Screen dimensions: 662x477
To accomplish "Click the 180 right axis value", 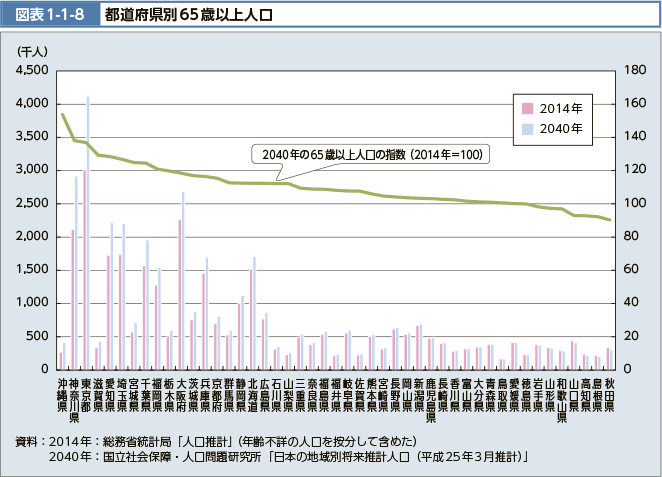I will [634, 70].
